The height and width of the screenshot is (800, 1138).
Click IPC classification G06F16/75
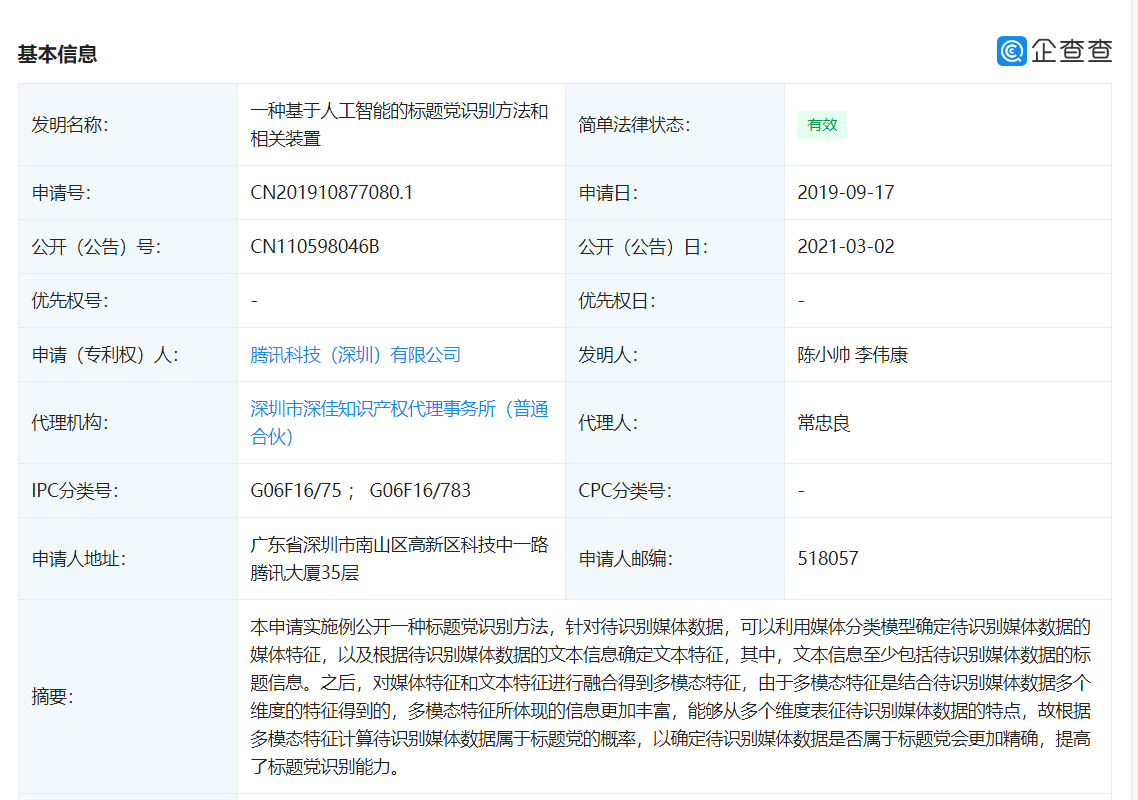coord(296,491)
